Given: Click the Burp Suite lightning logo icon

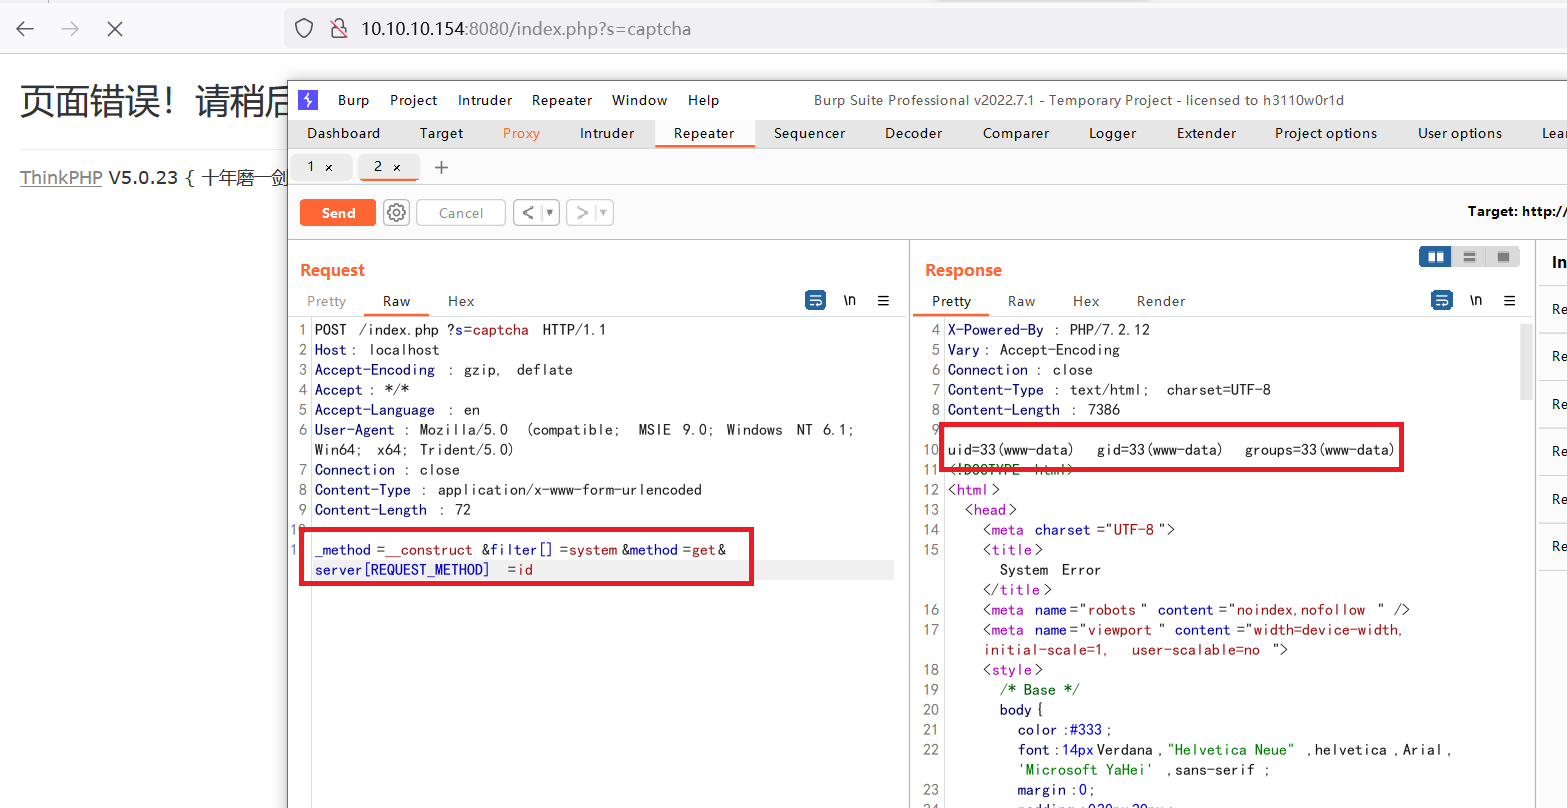Looking at the screenshot, I should (308, 100).
